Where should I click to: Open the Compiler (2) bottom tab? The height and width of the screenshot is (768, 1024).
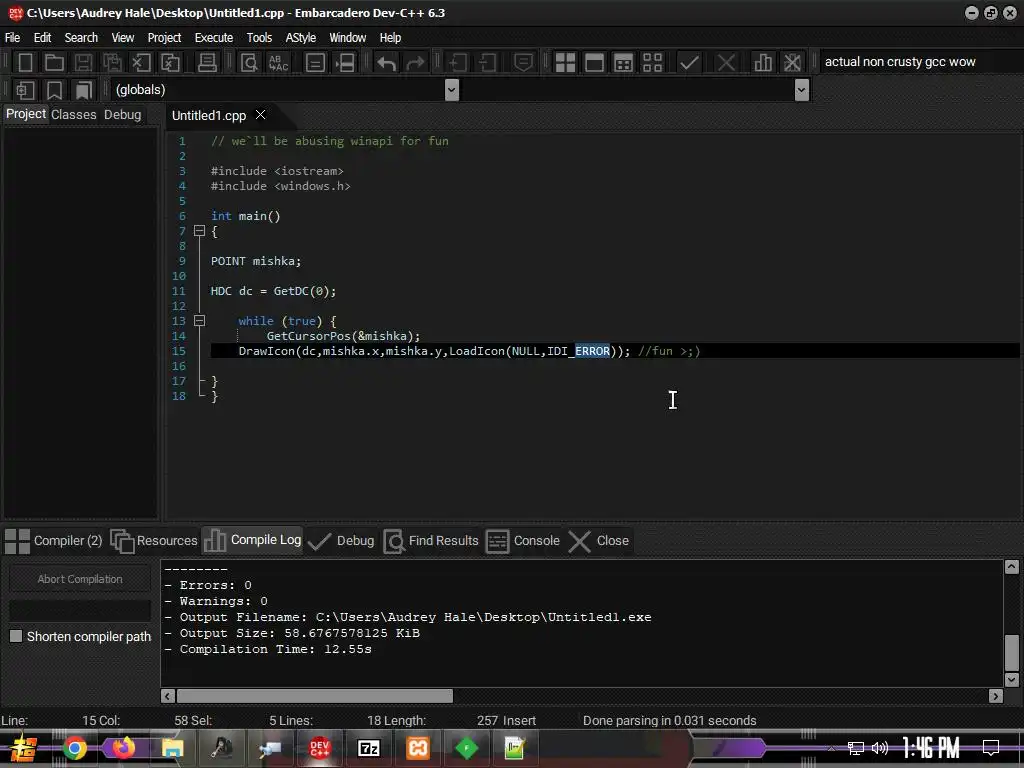coord(54,541)
